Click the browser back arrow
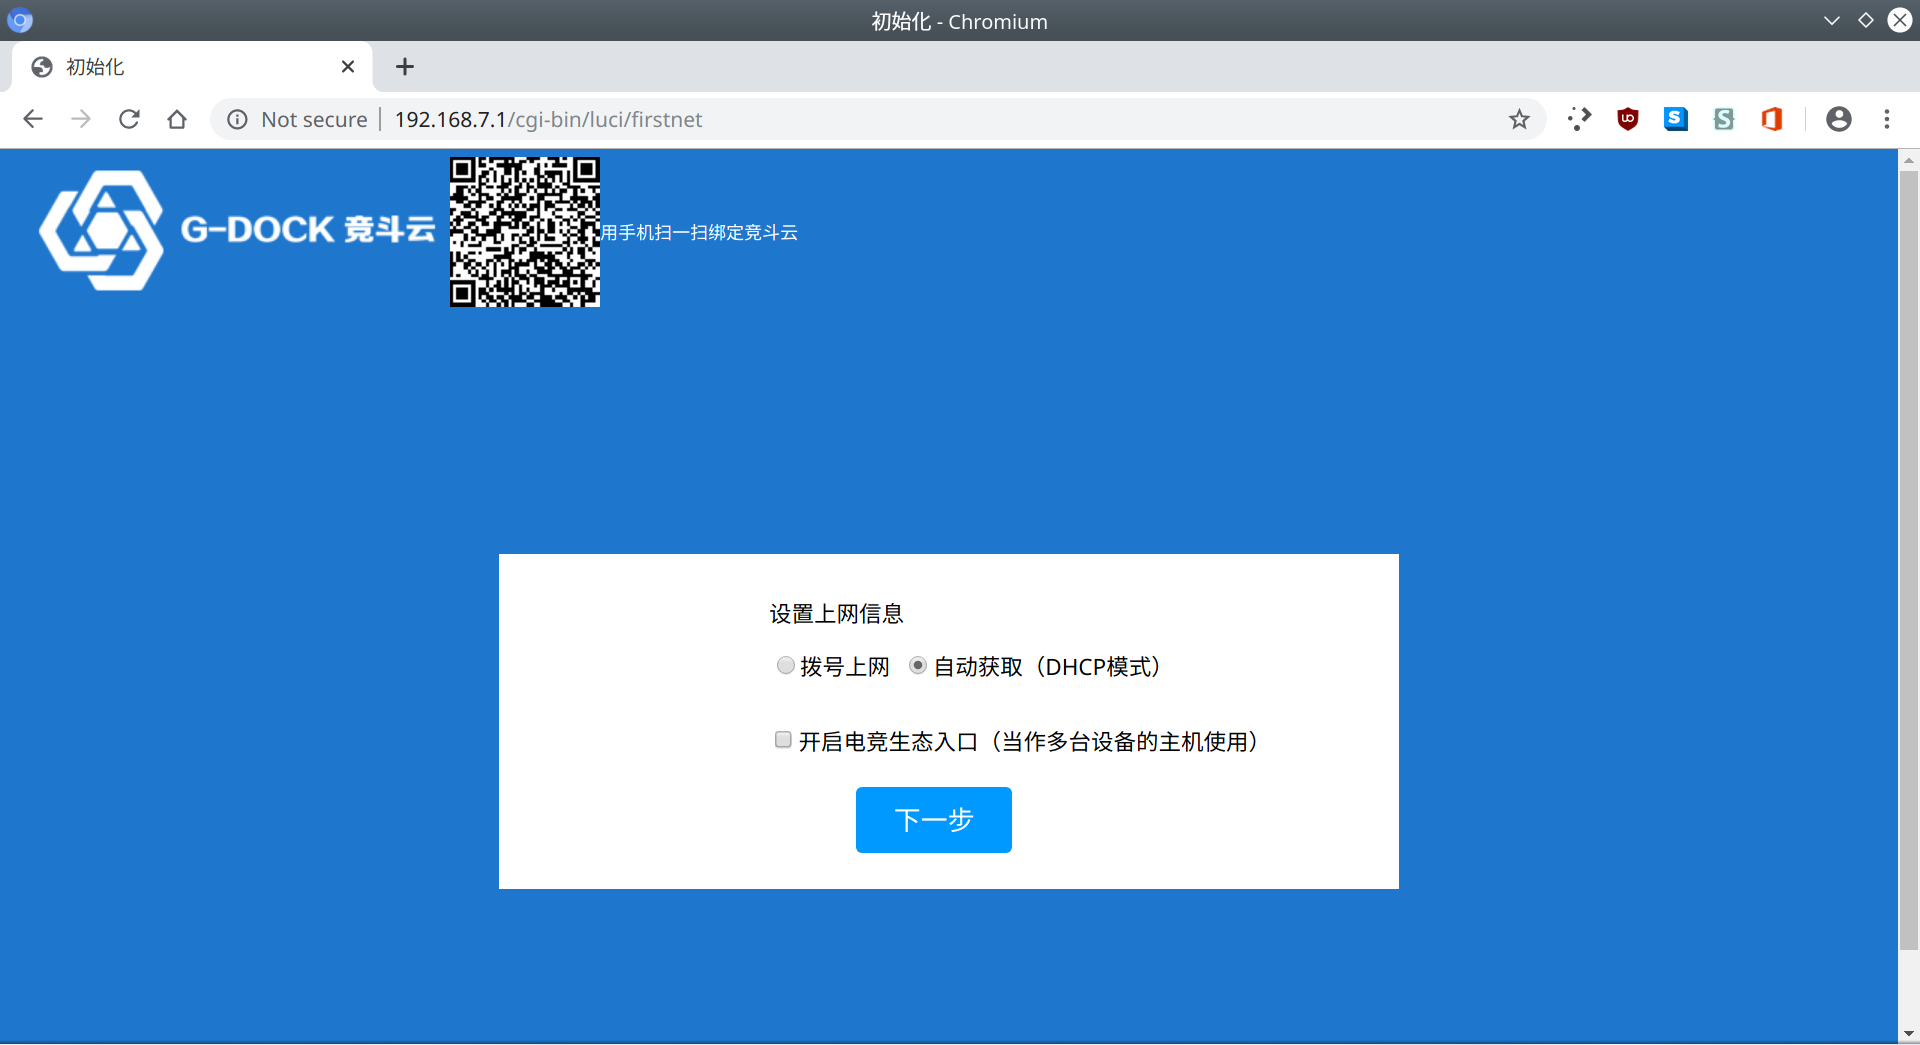 pos(33,120)
